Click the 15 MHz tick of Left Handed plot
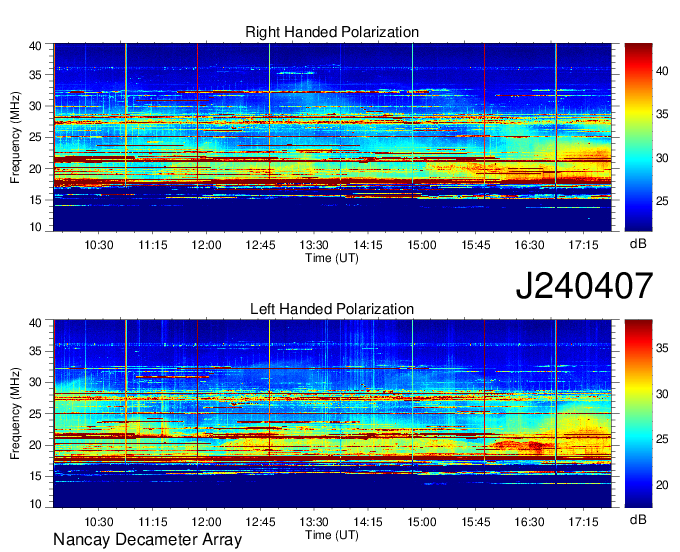Viewport: 680px width, 552px height. pyautogui.click(x=35, y=476)
